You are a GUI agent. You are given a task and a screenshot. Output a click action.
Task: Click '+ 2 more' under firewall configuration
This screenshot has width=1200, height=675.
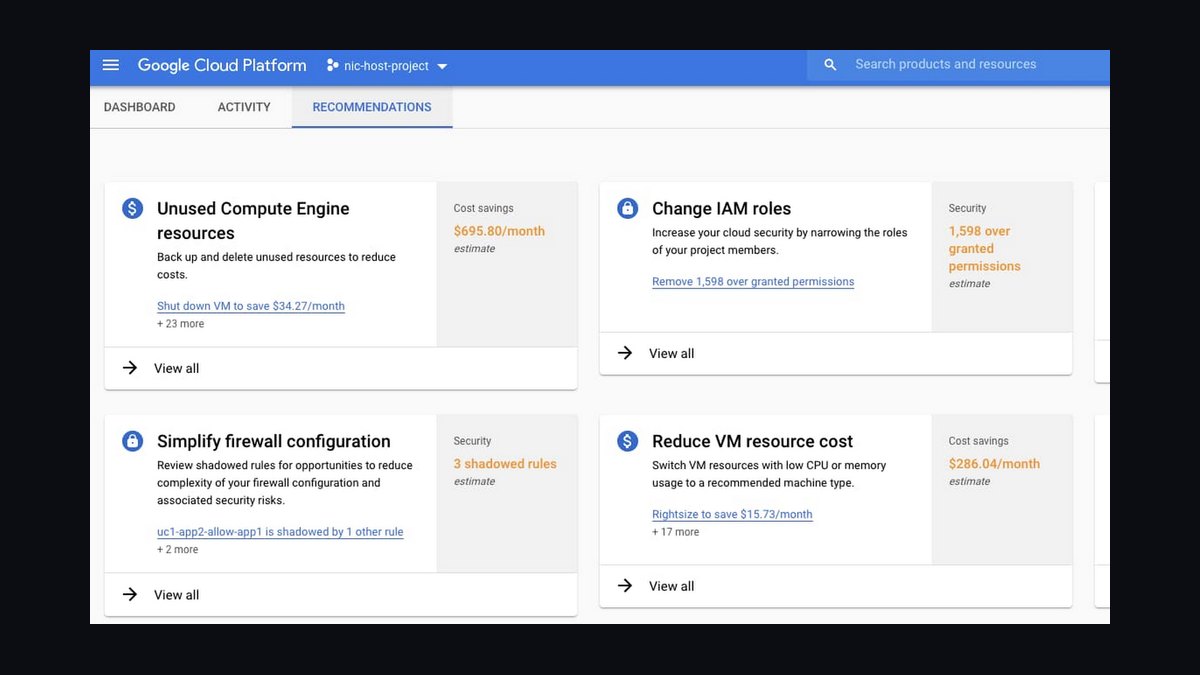pyautogui.click(x=177, y=550)
